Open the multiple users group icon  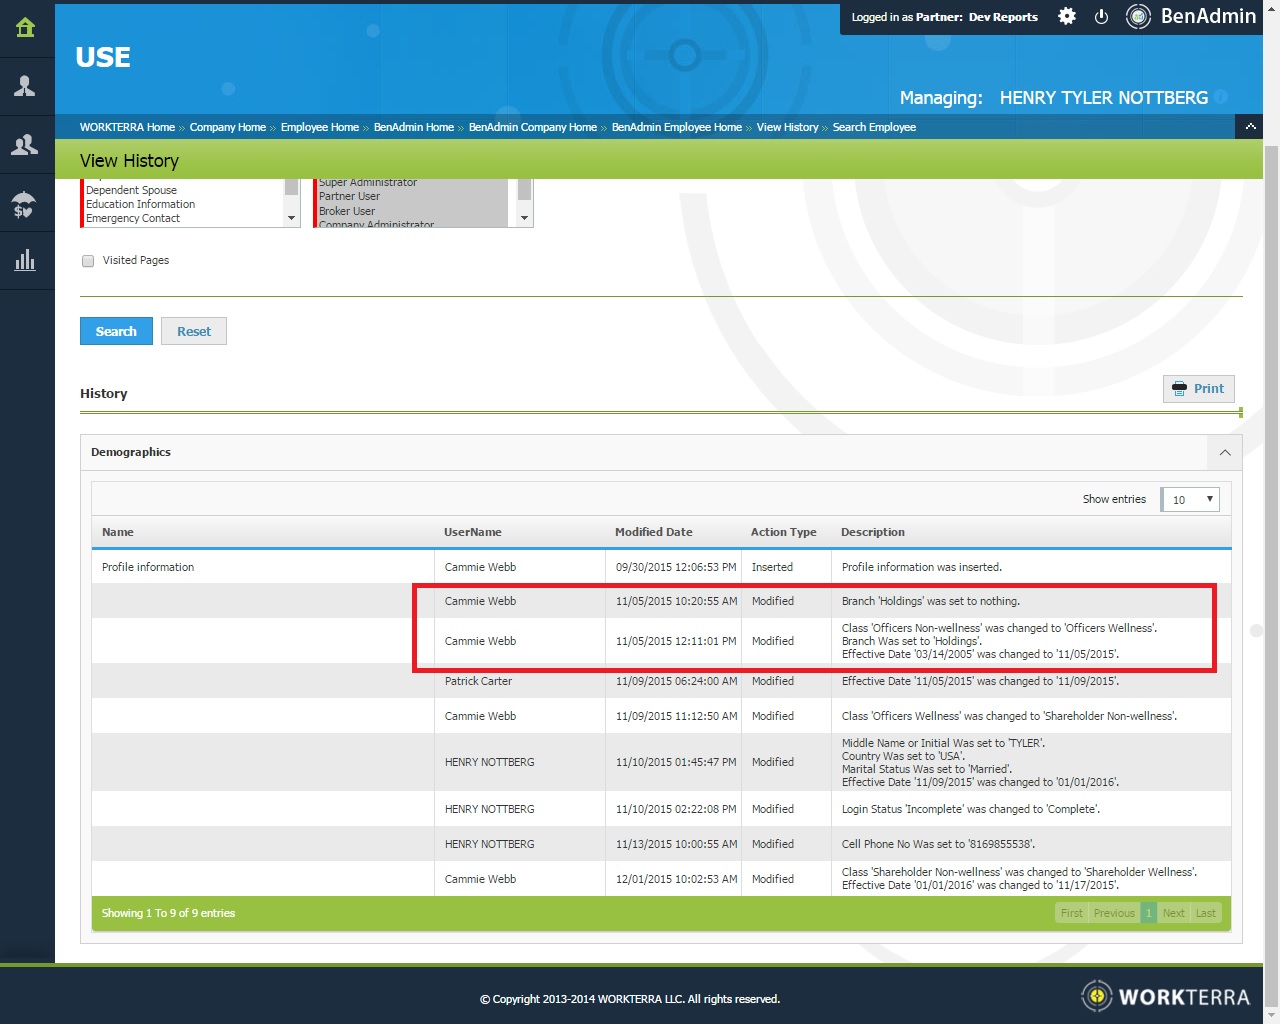pyautogui.click(x=26, y=145)
